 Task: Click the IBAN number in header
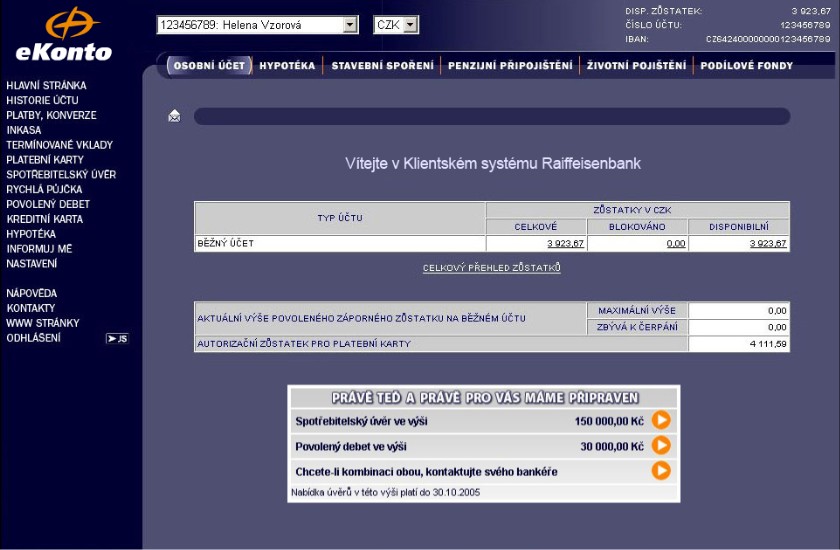coord(768,39)
